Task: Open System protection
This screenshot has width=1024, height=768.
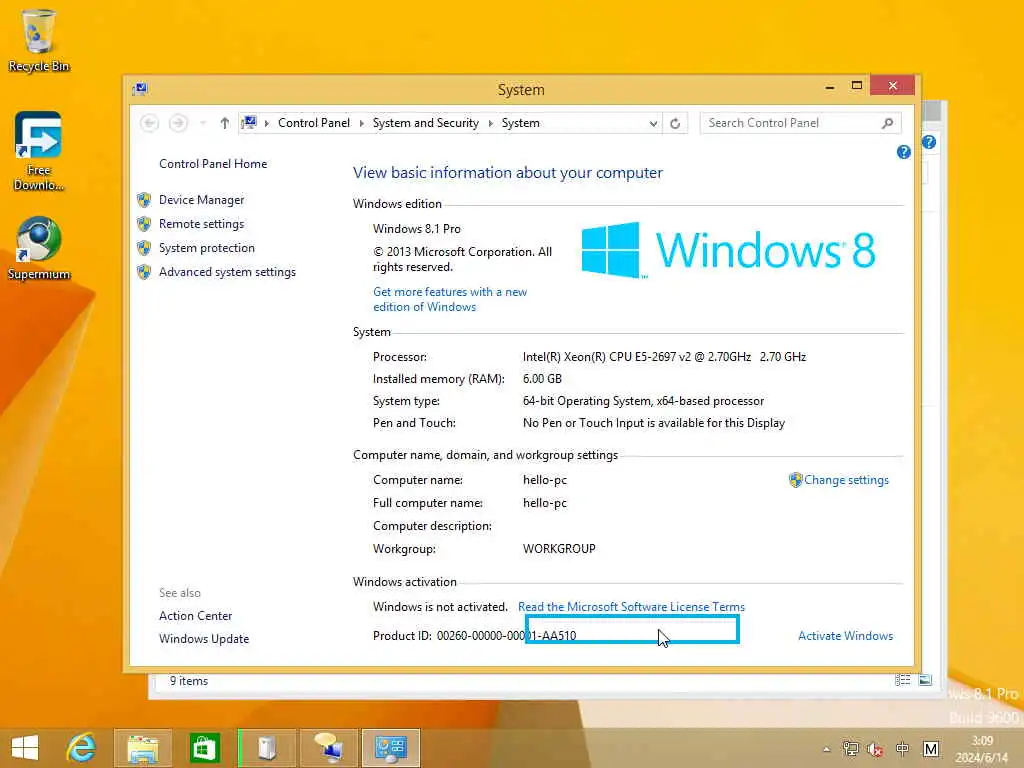Action: pos(206,248)
